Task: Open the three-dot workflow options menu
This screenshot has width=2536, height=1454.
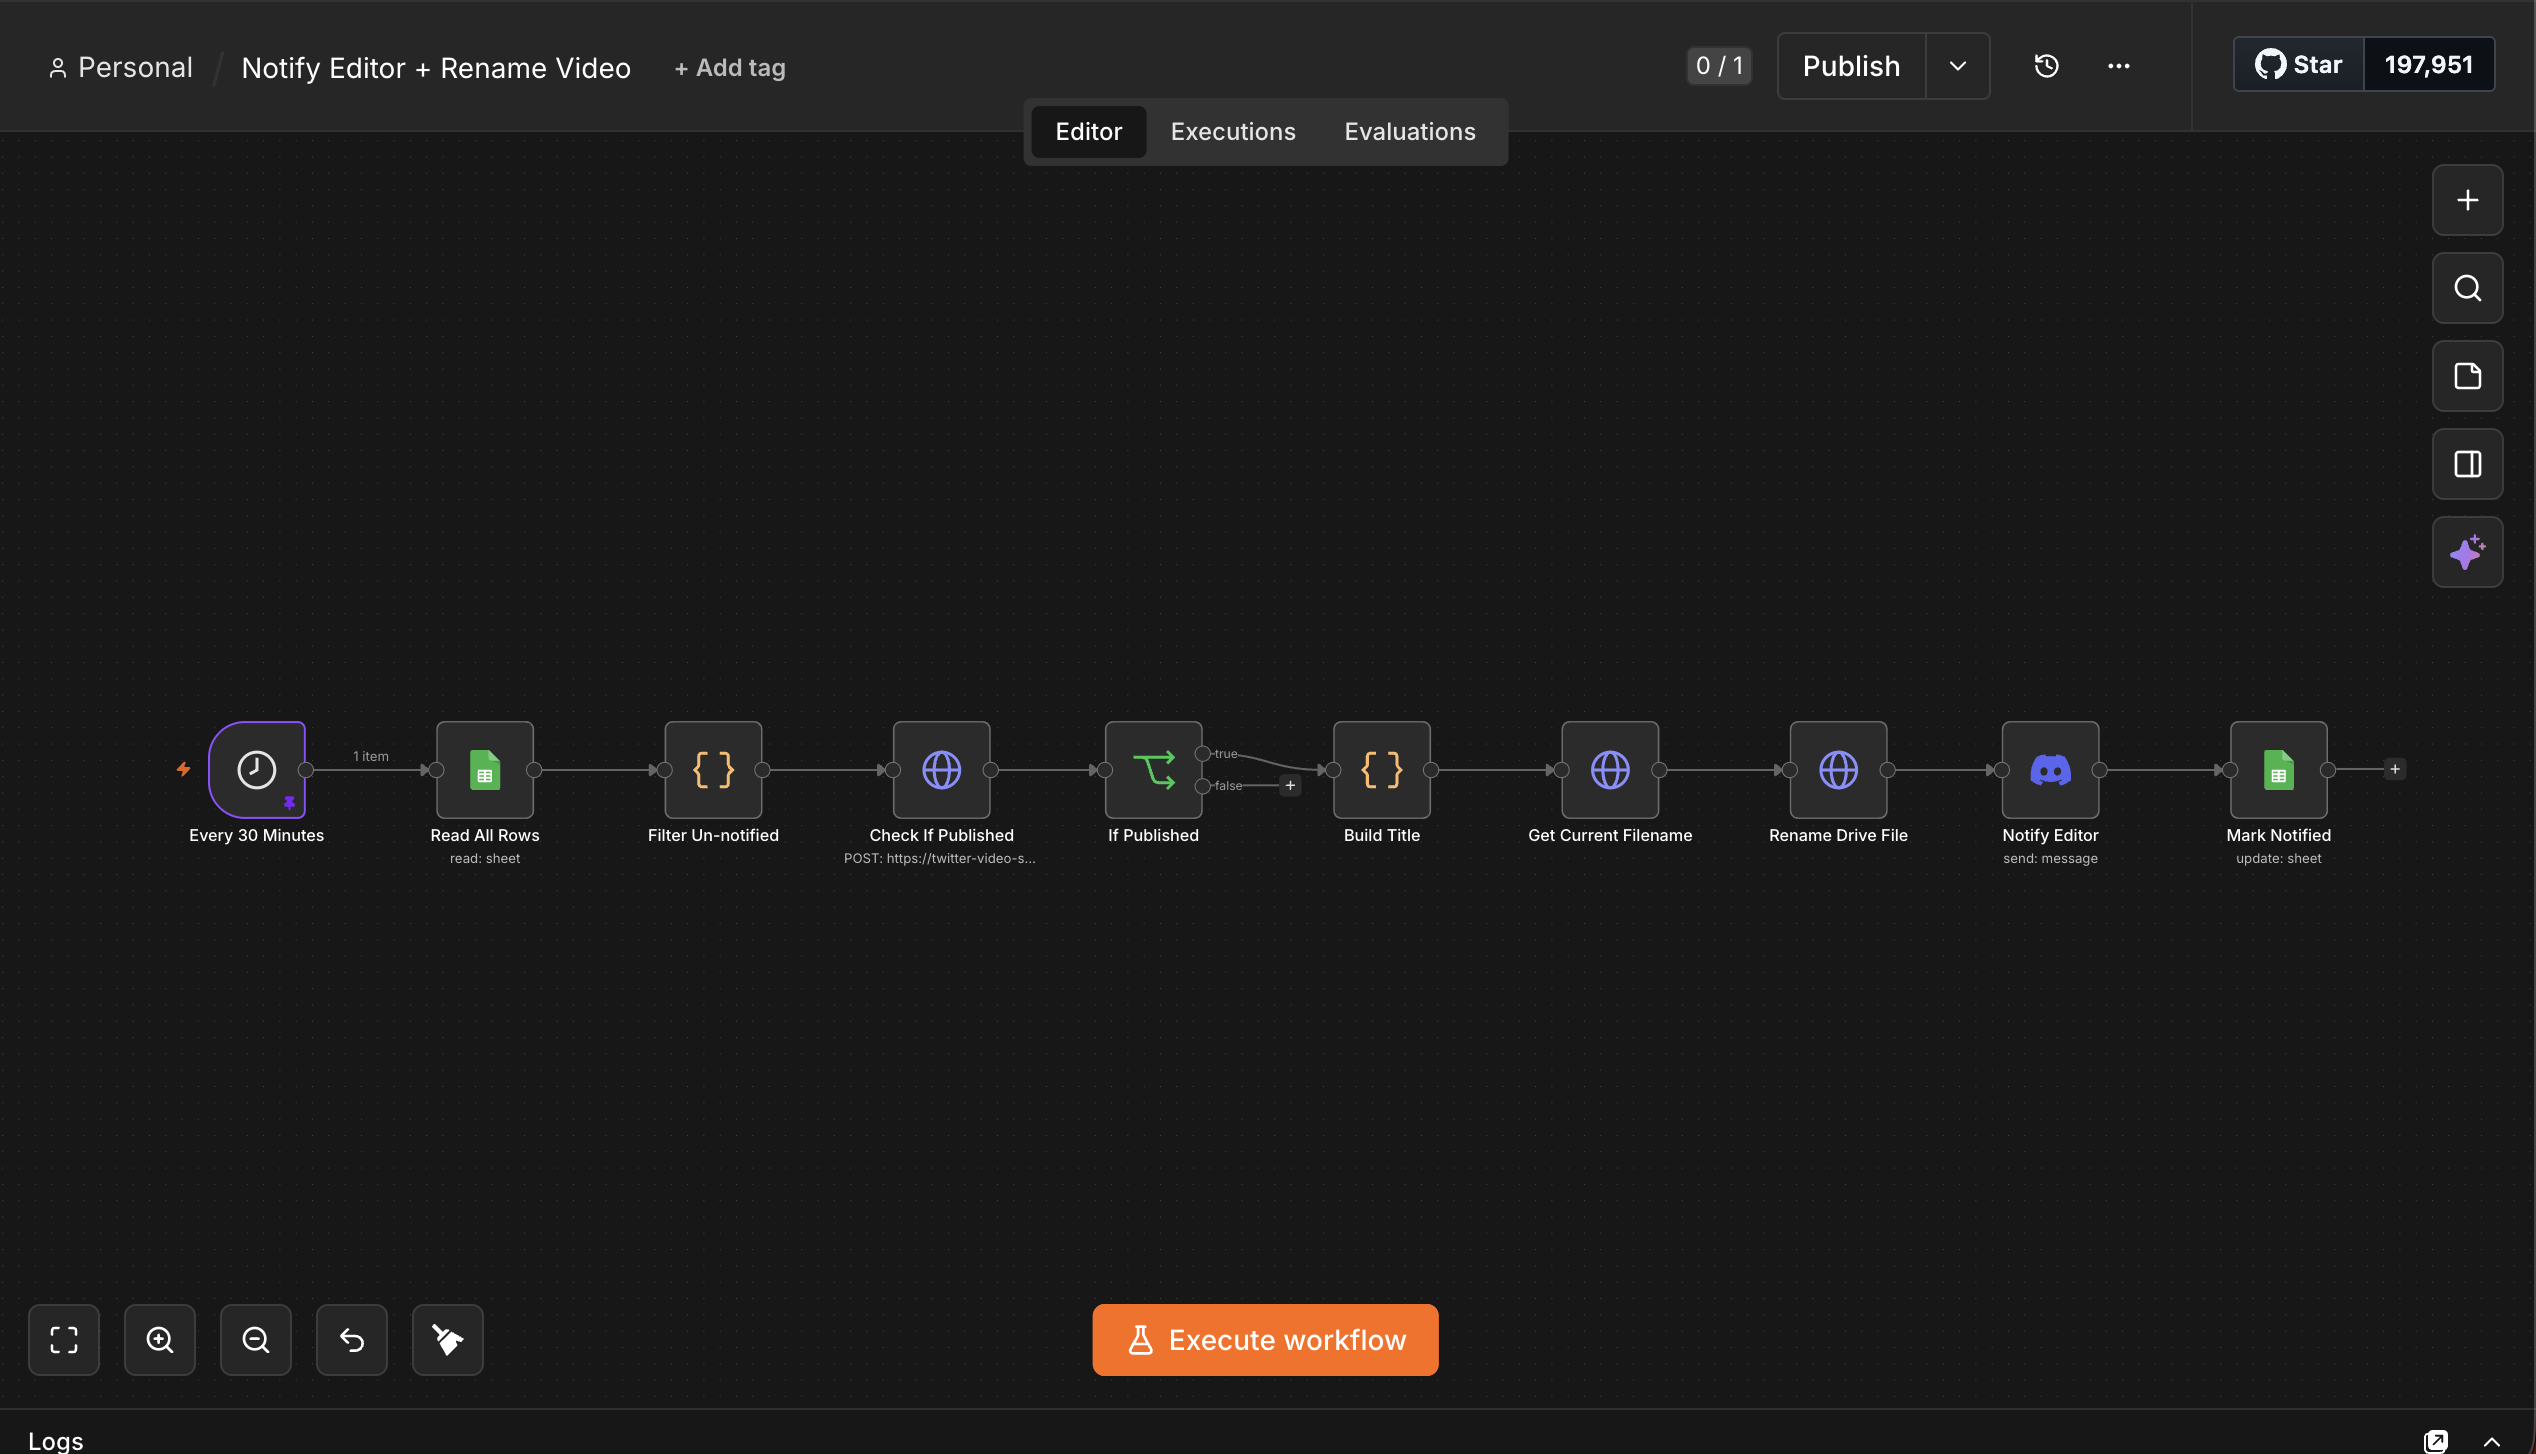Action: tap(2119, 66)
